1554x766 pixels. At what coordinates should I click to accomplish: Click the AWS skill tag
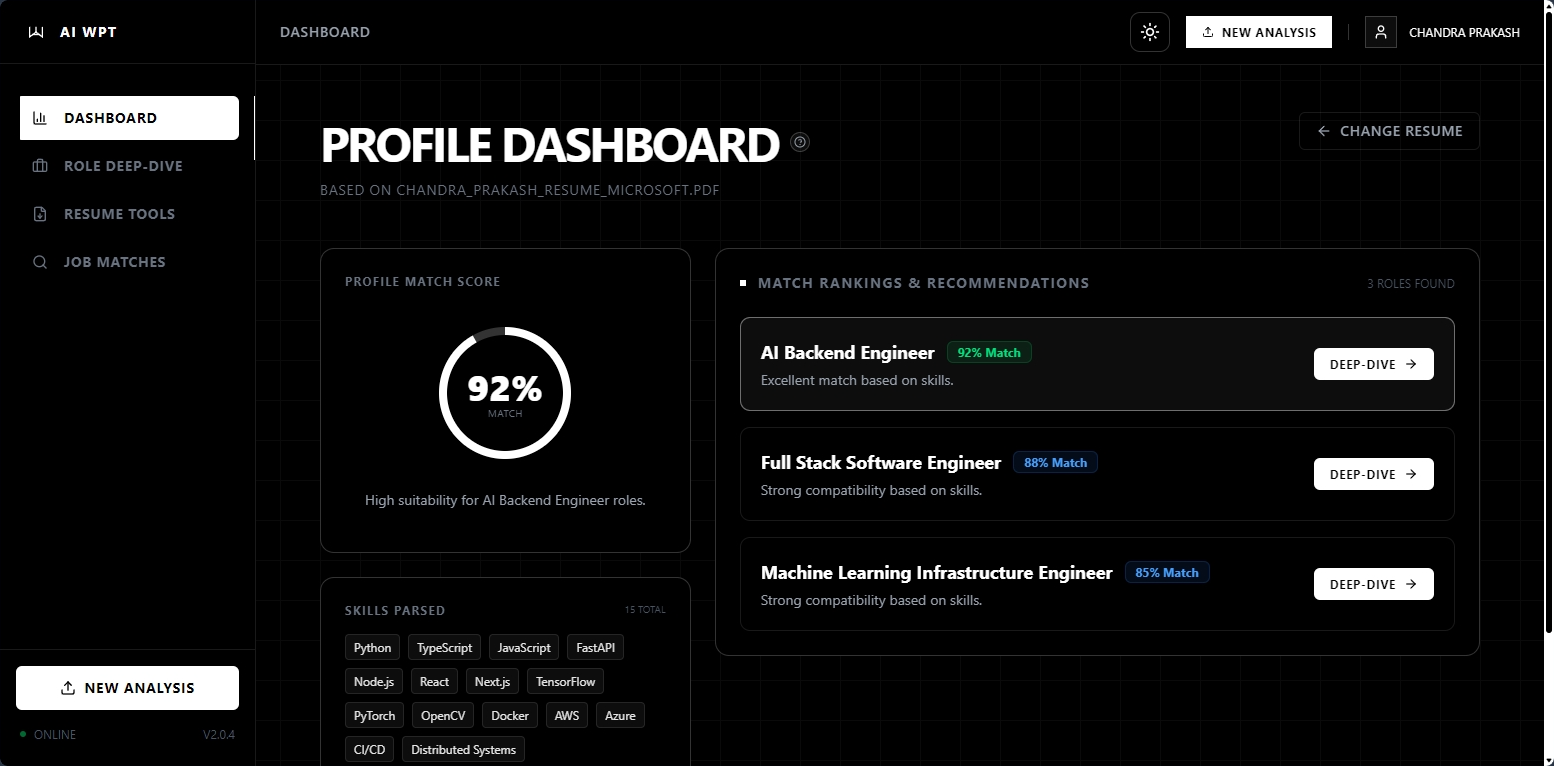coord(567,716)
